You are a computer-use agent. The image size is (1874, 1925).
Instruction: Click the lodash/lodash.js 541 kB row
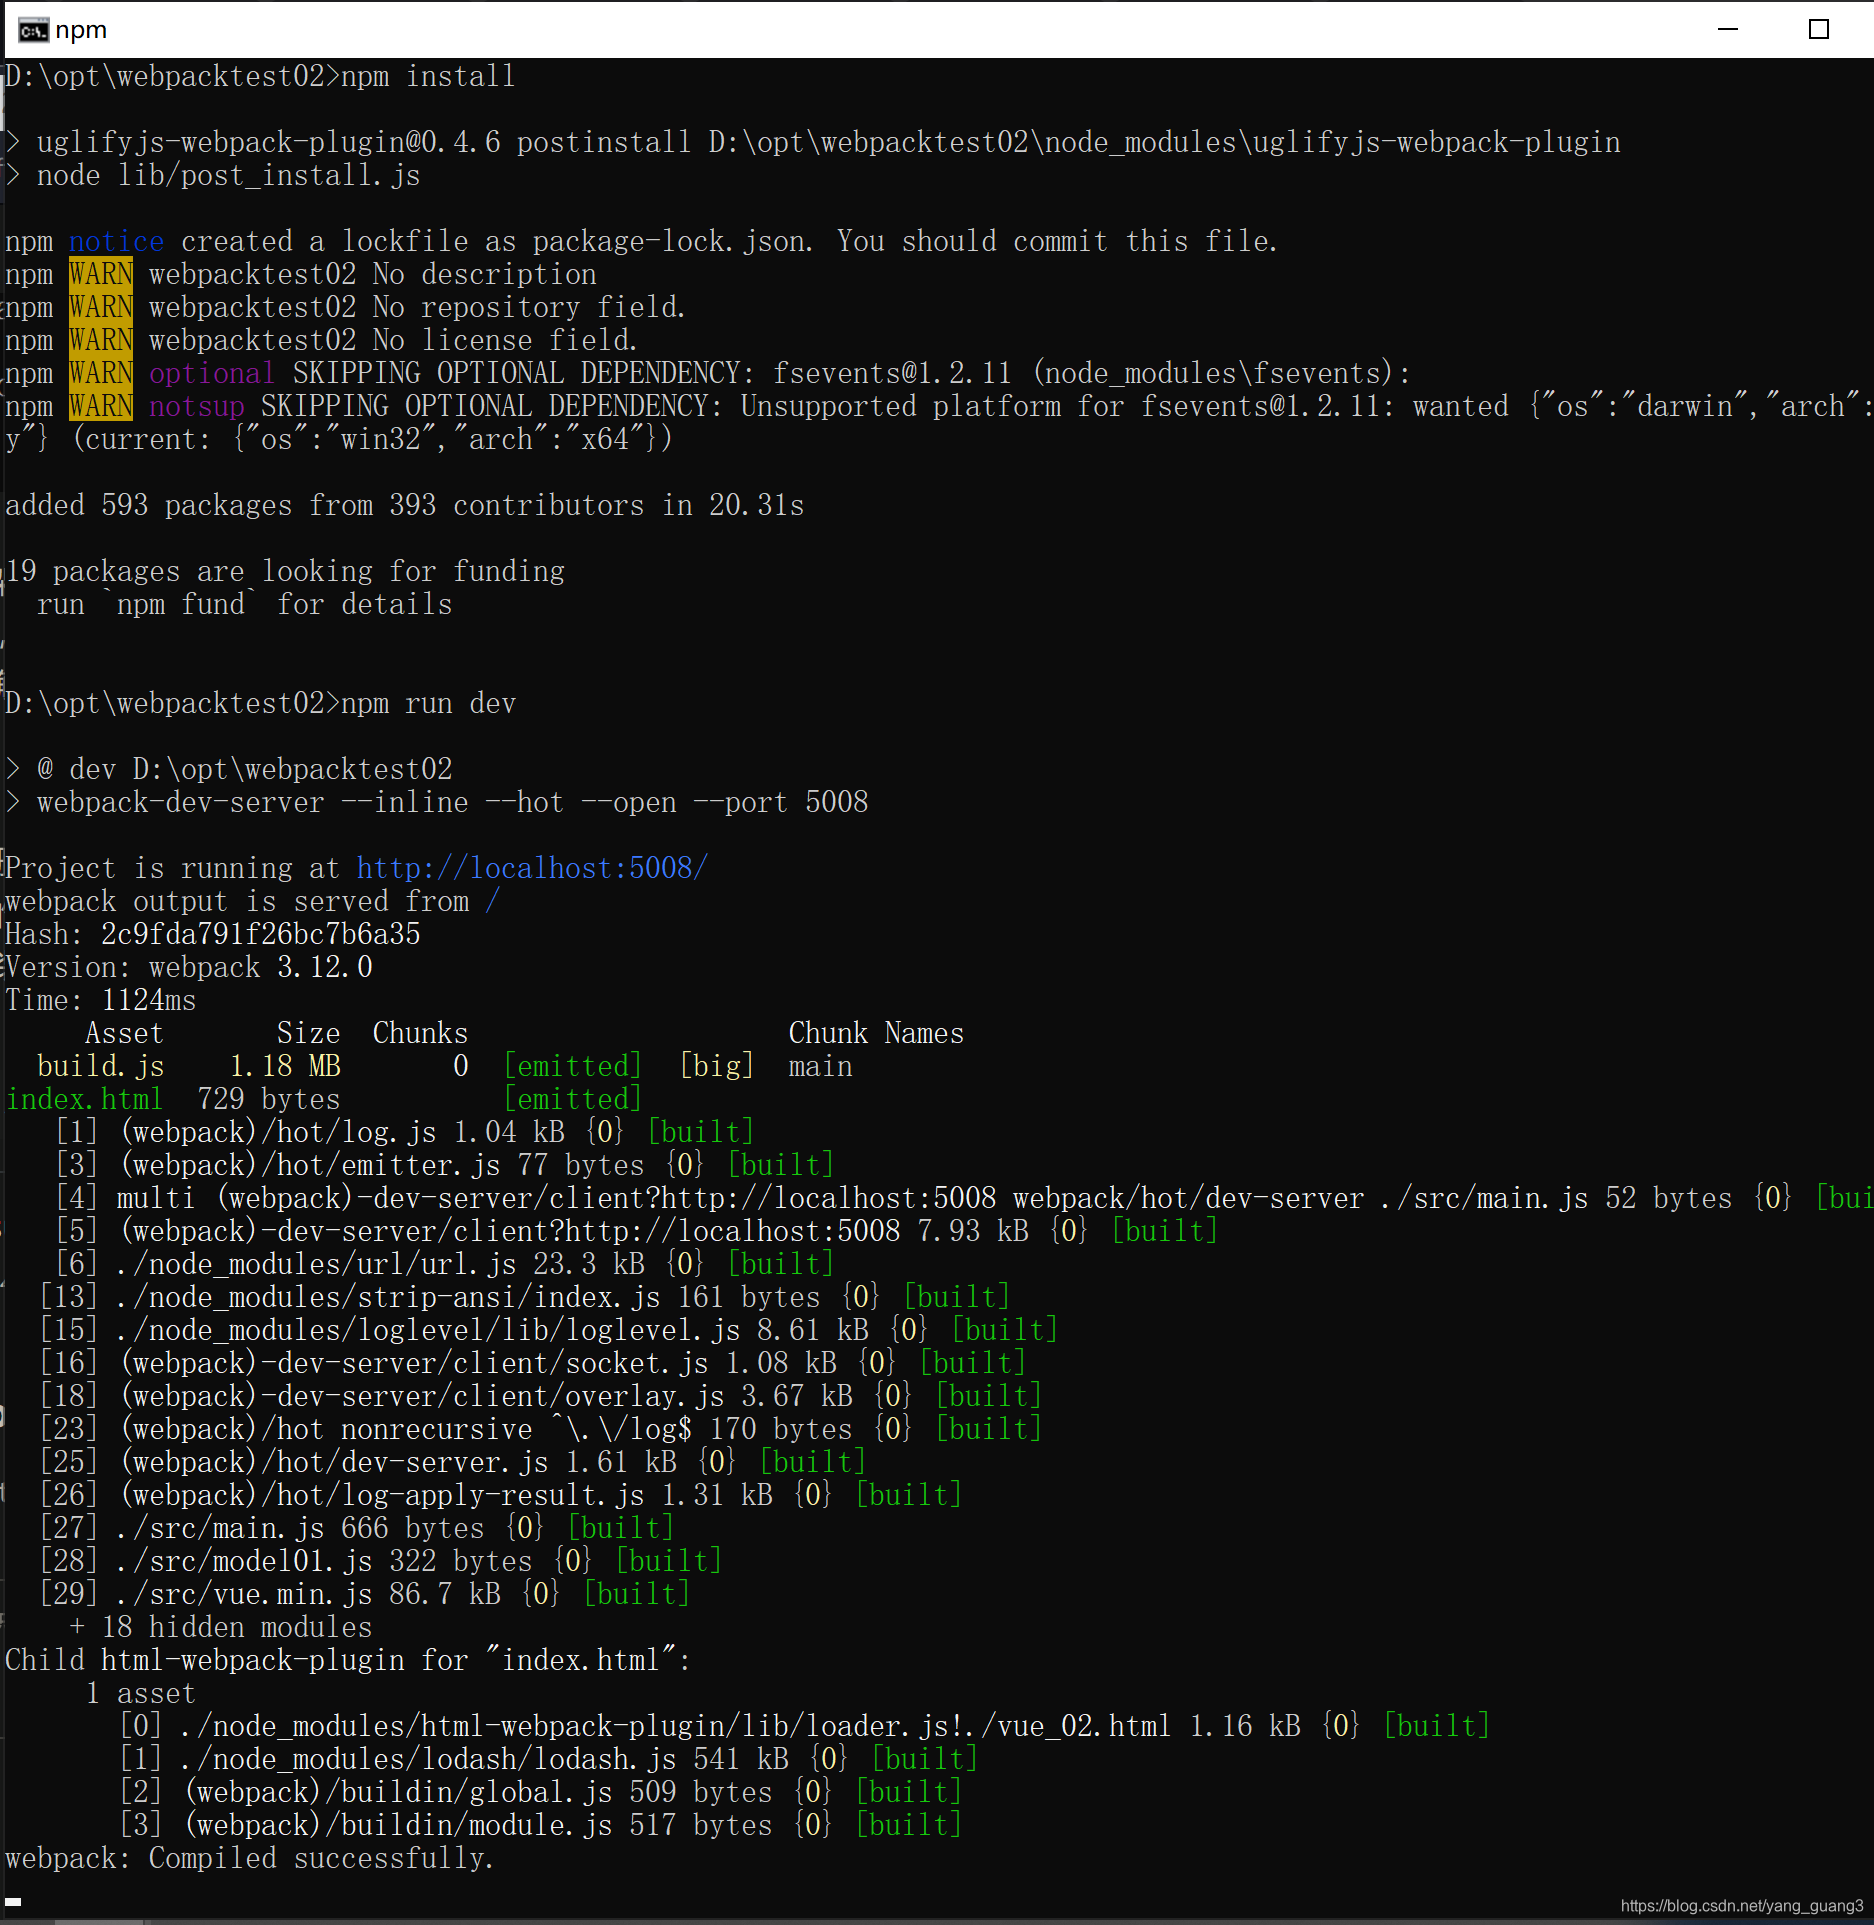click(x=548, y=1759)
